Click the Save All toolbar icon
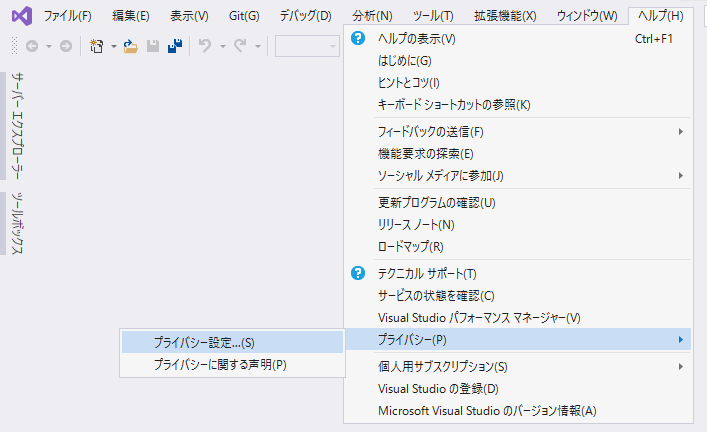The height and width of the screenshot is (432, 707). pyautogui.click(x=174, y=46)
